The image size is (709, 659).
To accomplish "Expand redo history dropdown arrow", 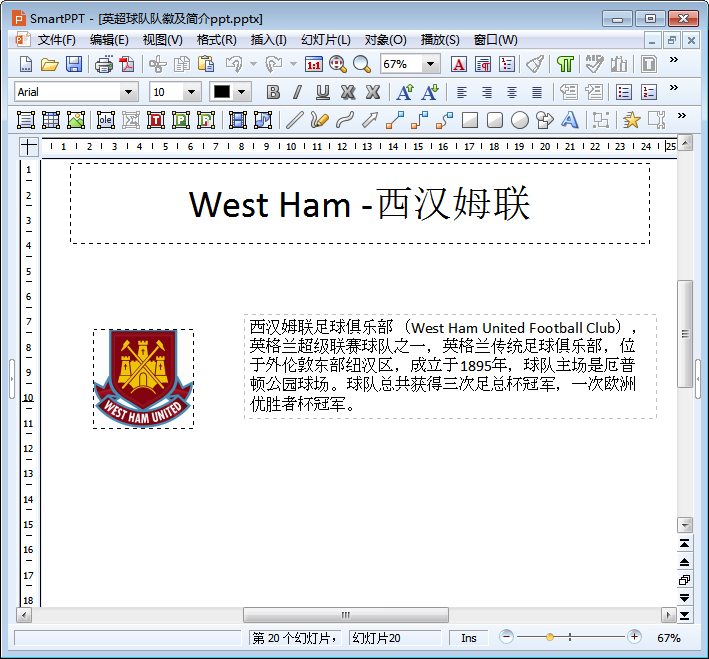I will click(x=293, y=64).
